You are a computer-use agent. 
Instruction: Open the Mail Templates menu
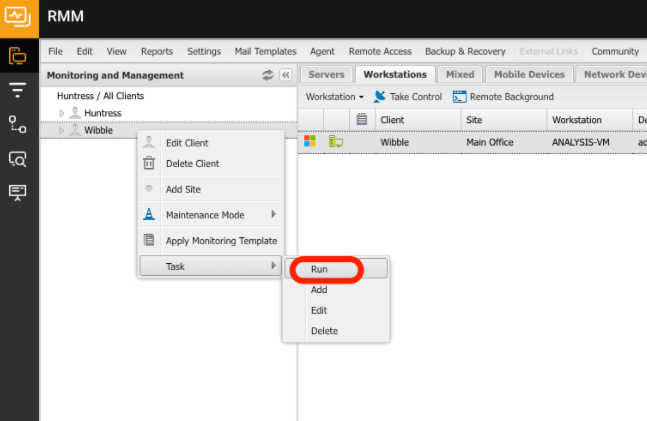coord(265,51)
